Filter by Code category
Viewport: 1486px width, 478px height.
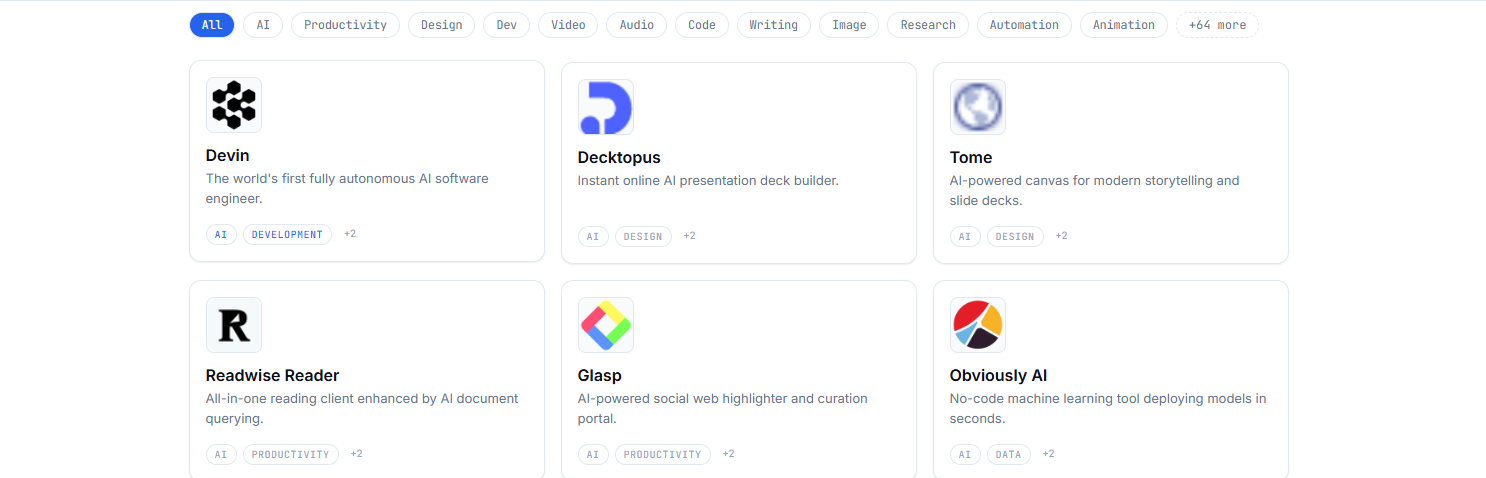(x=702, y=25)
